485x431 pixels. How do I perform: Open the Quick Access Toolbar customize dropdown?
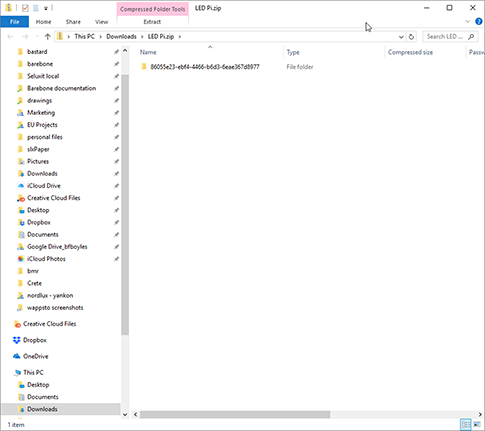(46, 8)
